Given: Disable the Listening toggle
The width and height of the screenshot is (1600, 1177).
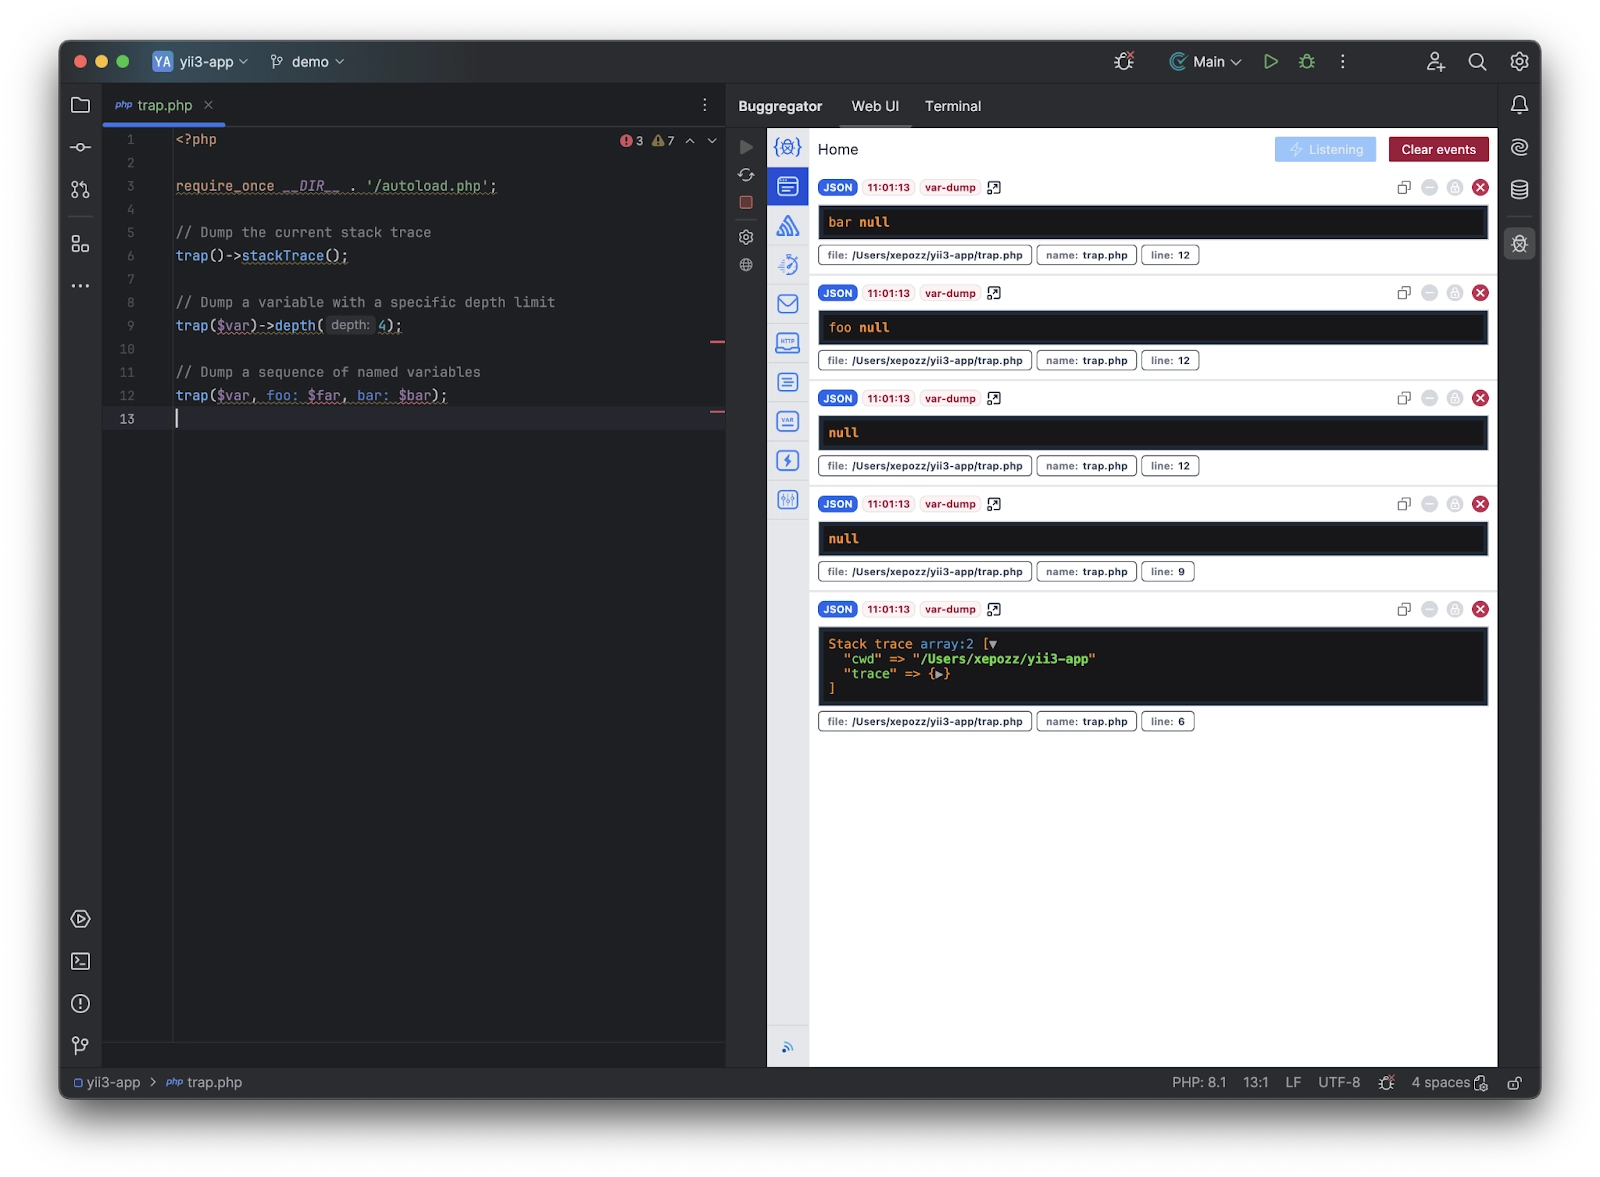Looking at the screenshot, I should pos(1325,149).
